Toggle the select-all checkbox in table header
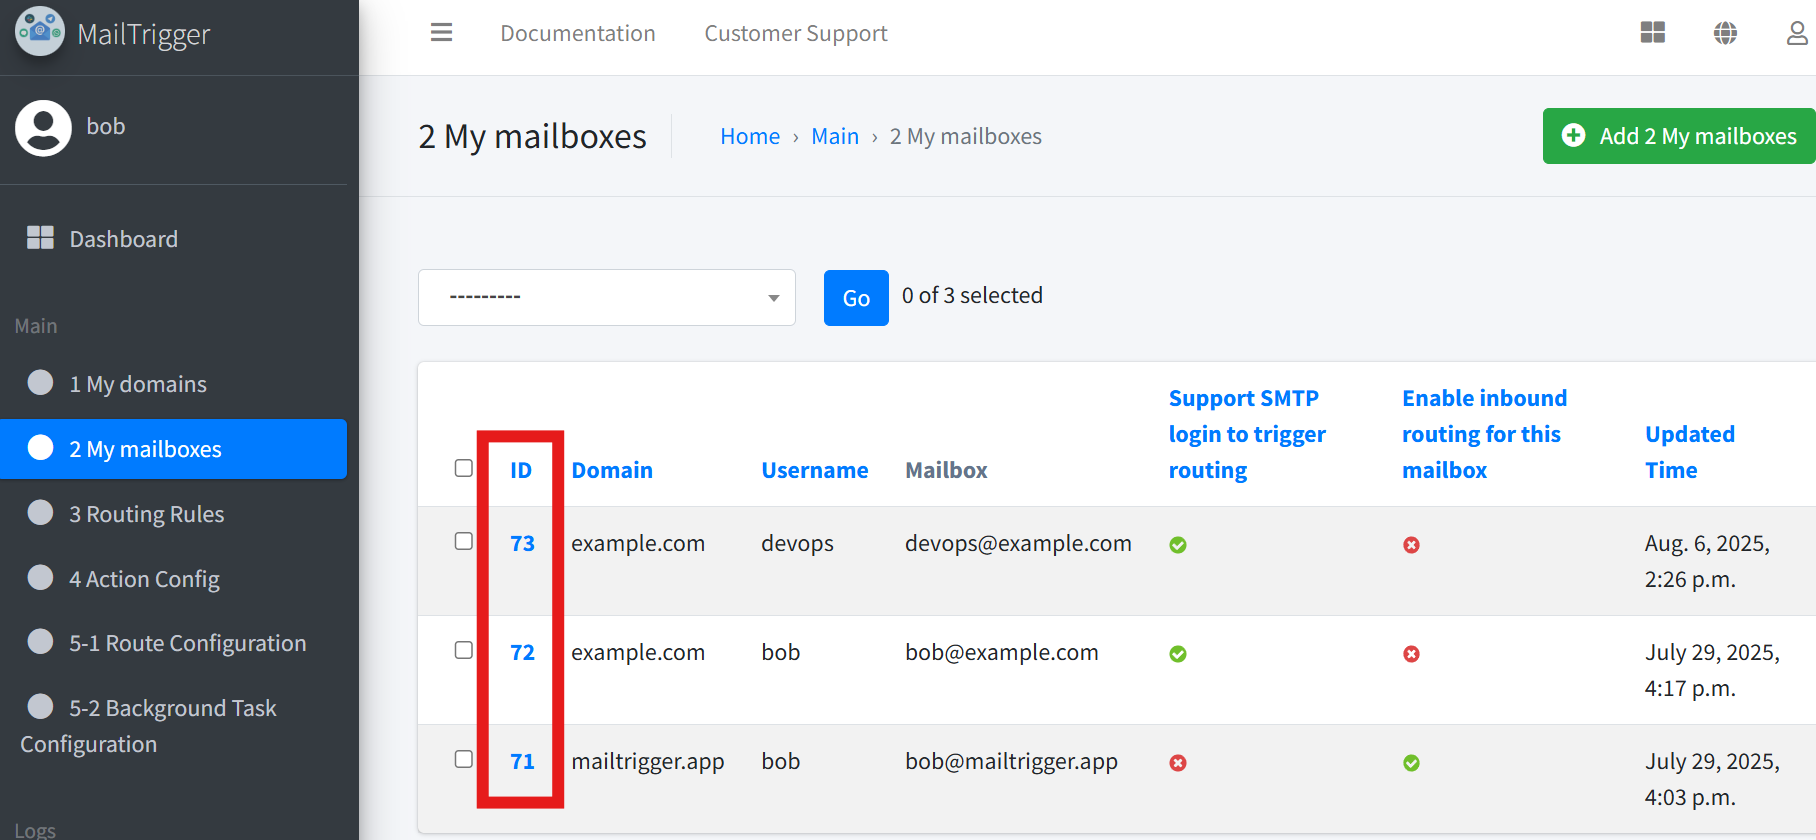The image size is (1816, 840). pos(464,468)
